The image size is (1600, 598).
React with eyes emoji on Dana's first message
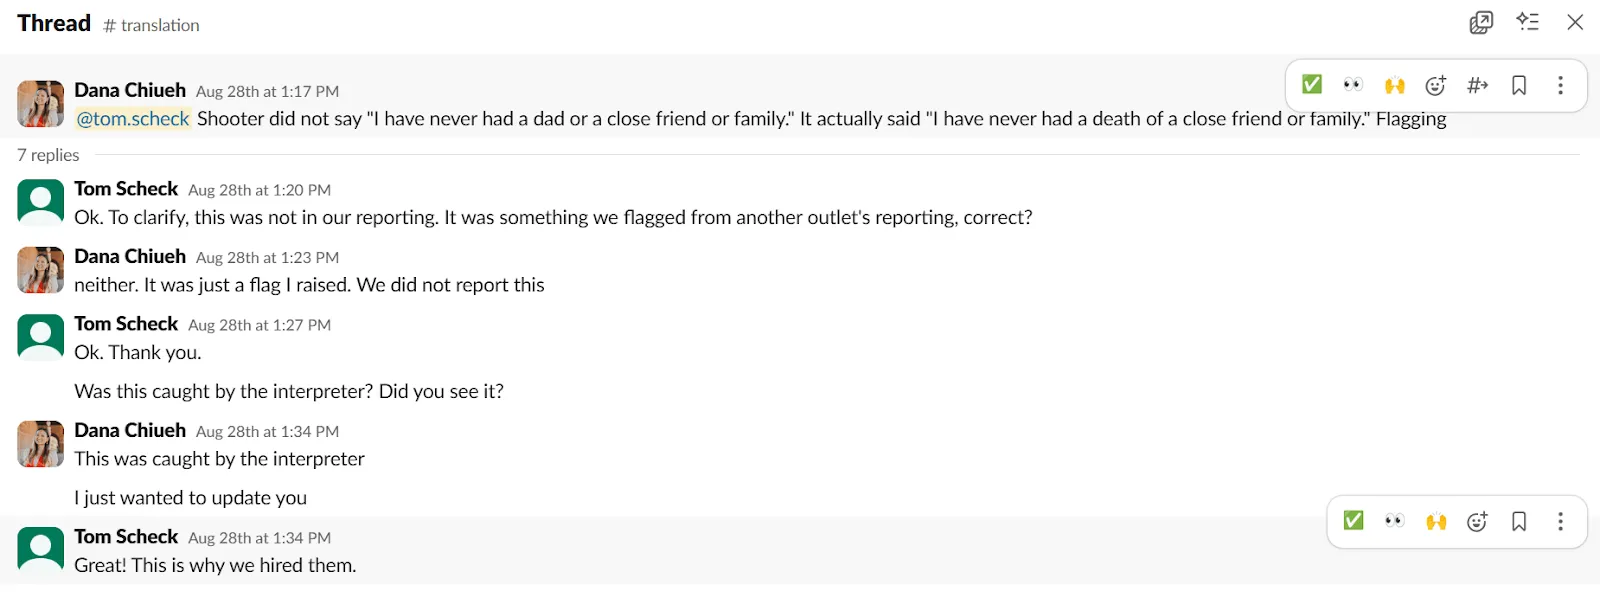point(1353,85)
